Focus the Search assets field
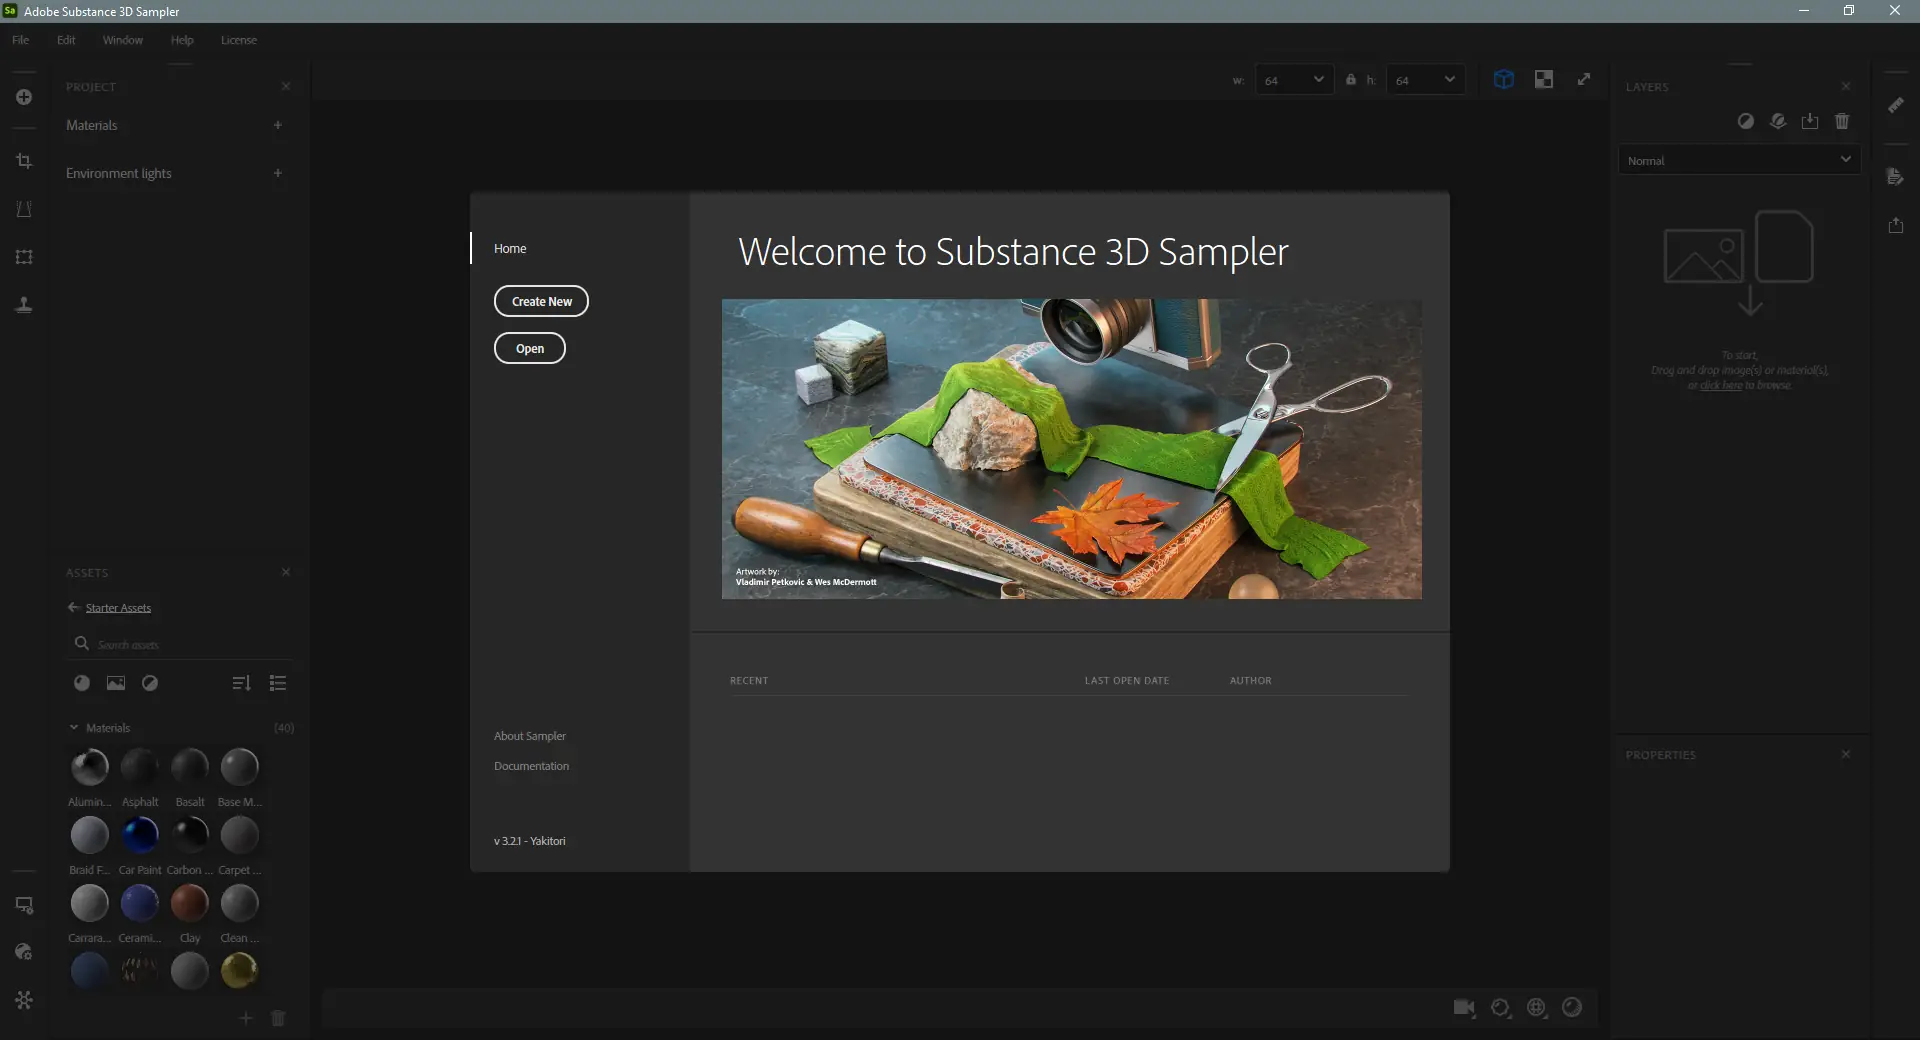This screenshot has height=1040, width=1920. pos(180,644)
